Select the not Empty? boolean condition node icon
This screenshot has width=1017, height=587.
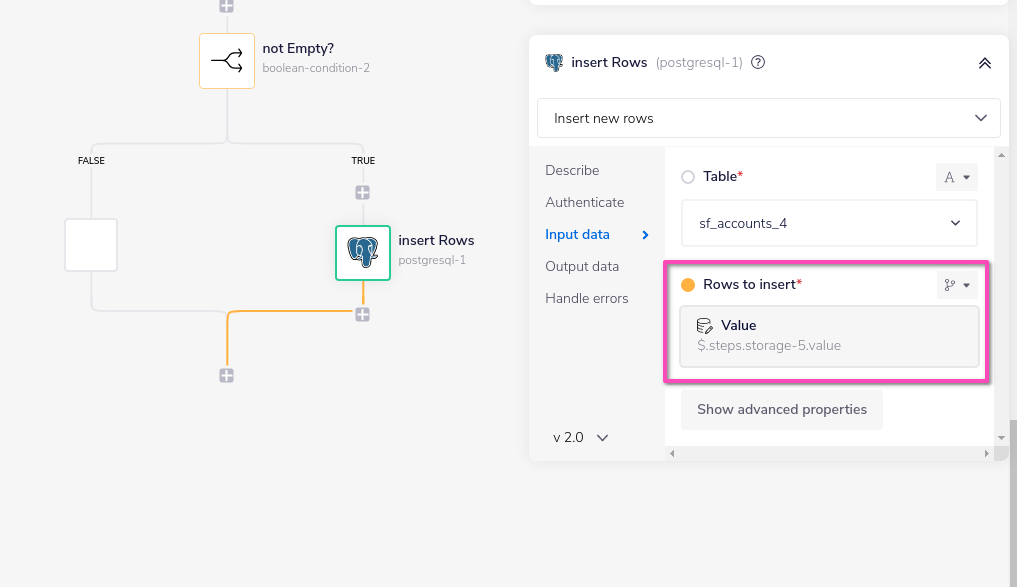tap(226, 61)
